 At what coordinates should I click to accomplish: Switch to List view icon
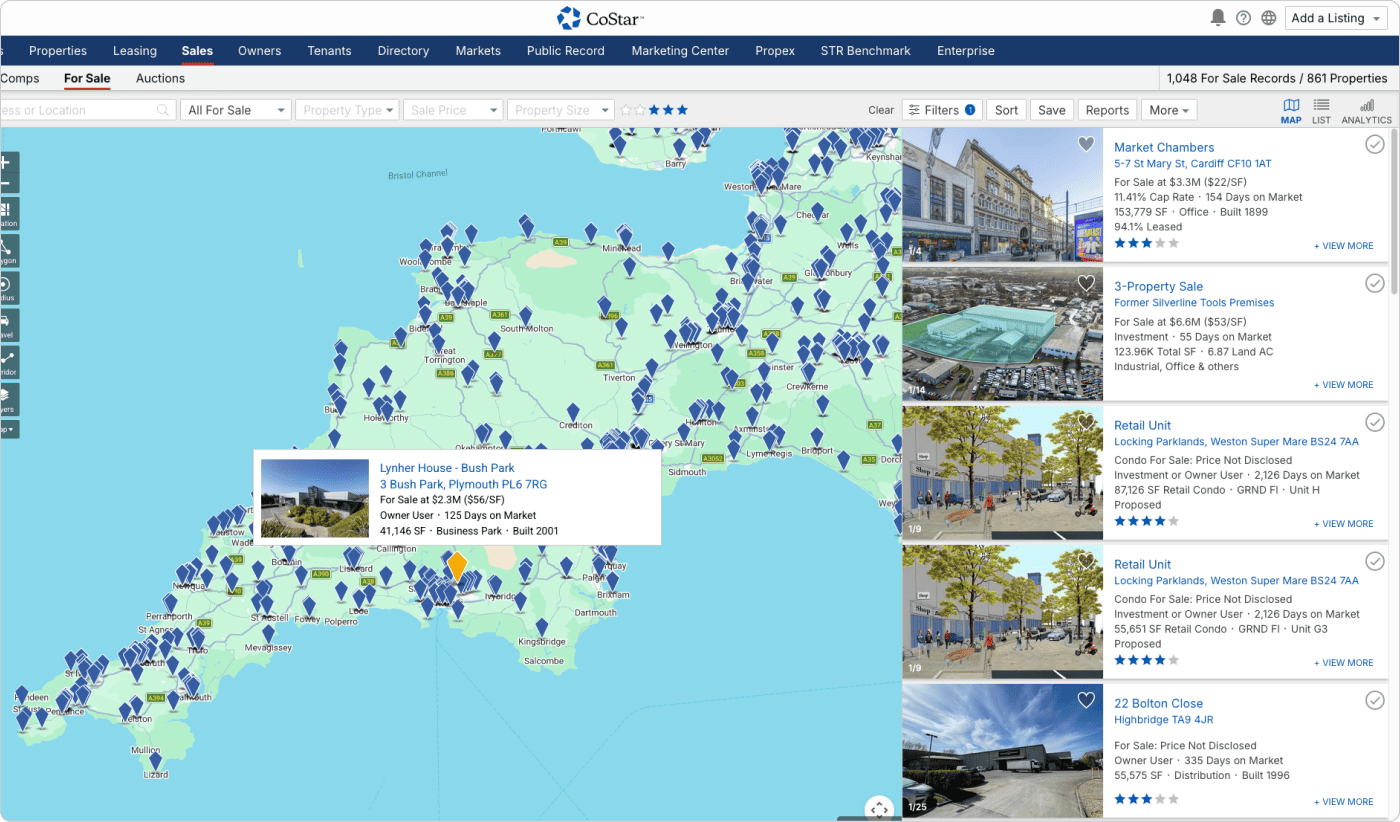pyautogui.click(x=1321, y=110)
